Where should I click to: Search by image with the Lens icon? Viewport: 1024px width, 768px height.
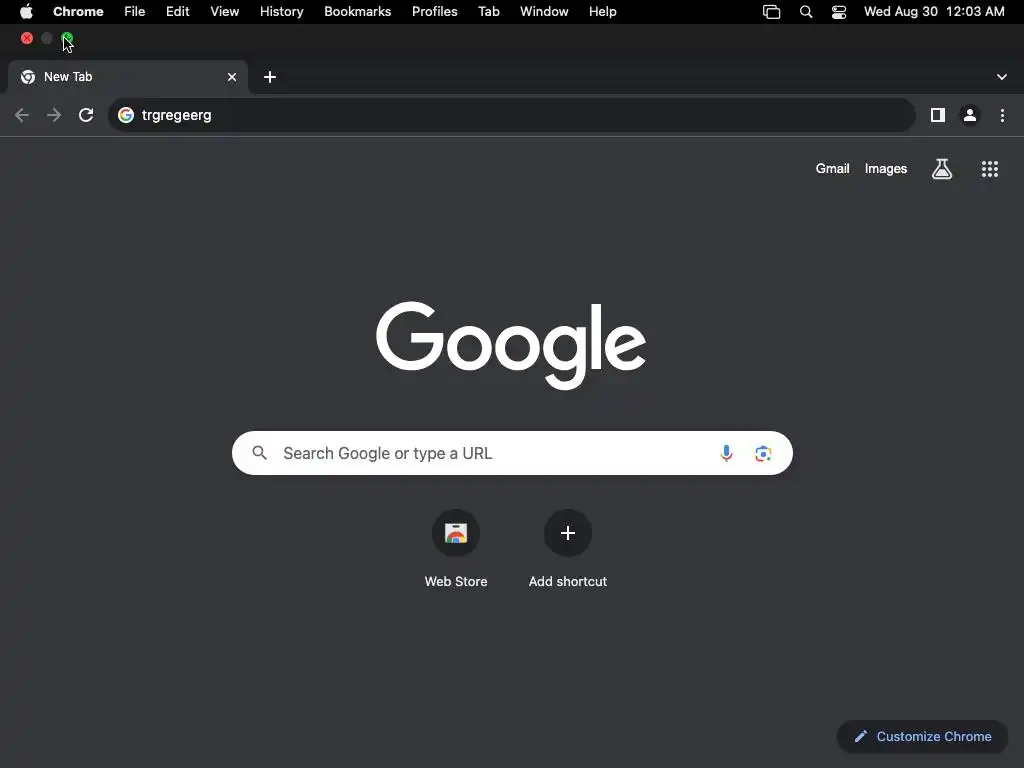coord(763,453)
